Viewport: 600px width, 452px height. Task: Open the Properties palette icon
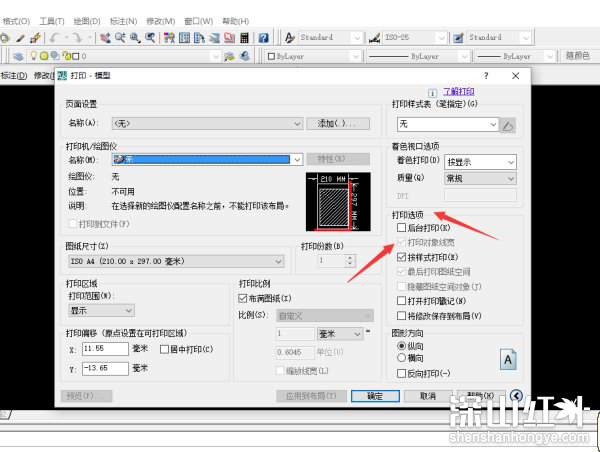pyautogui.click(x=169, y=38)
